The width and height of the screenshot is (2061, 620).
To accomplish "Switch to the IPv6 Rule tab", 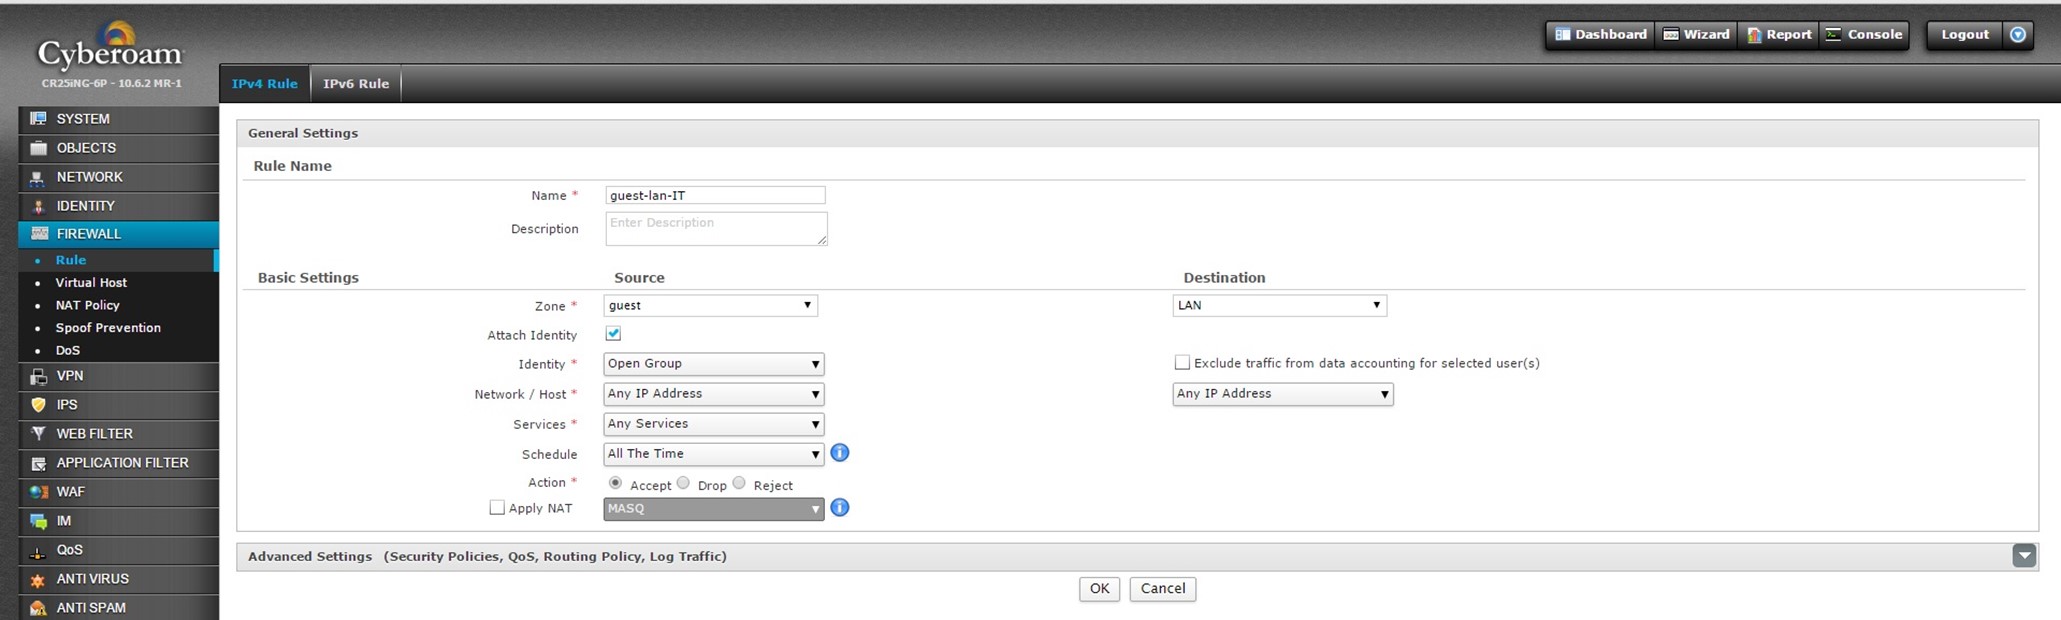I will (x=356, y=84).
